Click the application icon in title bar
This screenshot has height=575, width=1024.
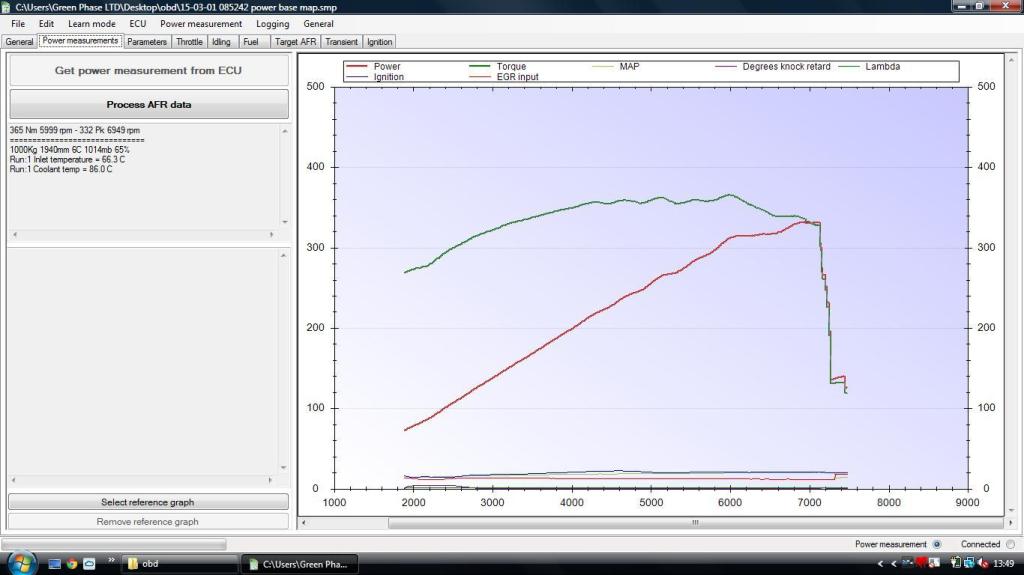[x=6, y=7]
